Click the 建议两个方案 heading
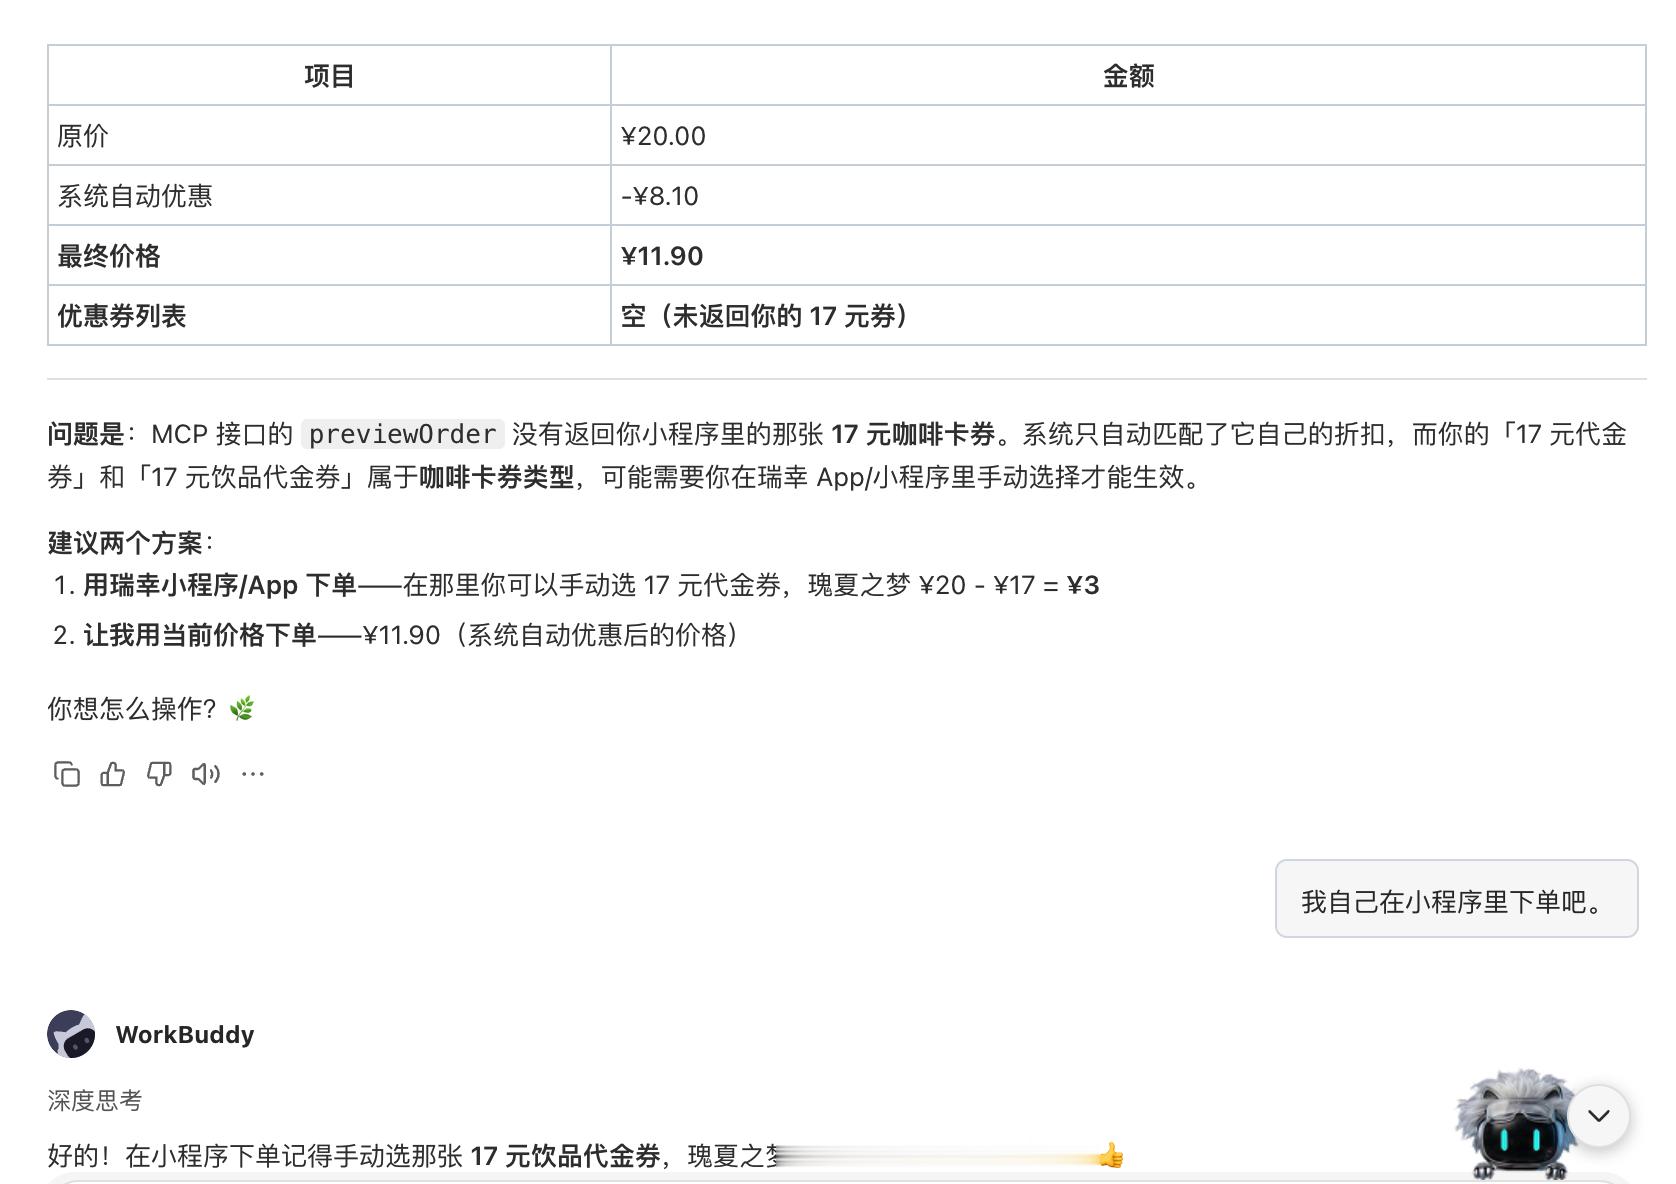 coord(130,543)
